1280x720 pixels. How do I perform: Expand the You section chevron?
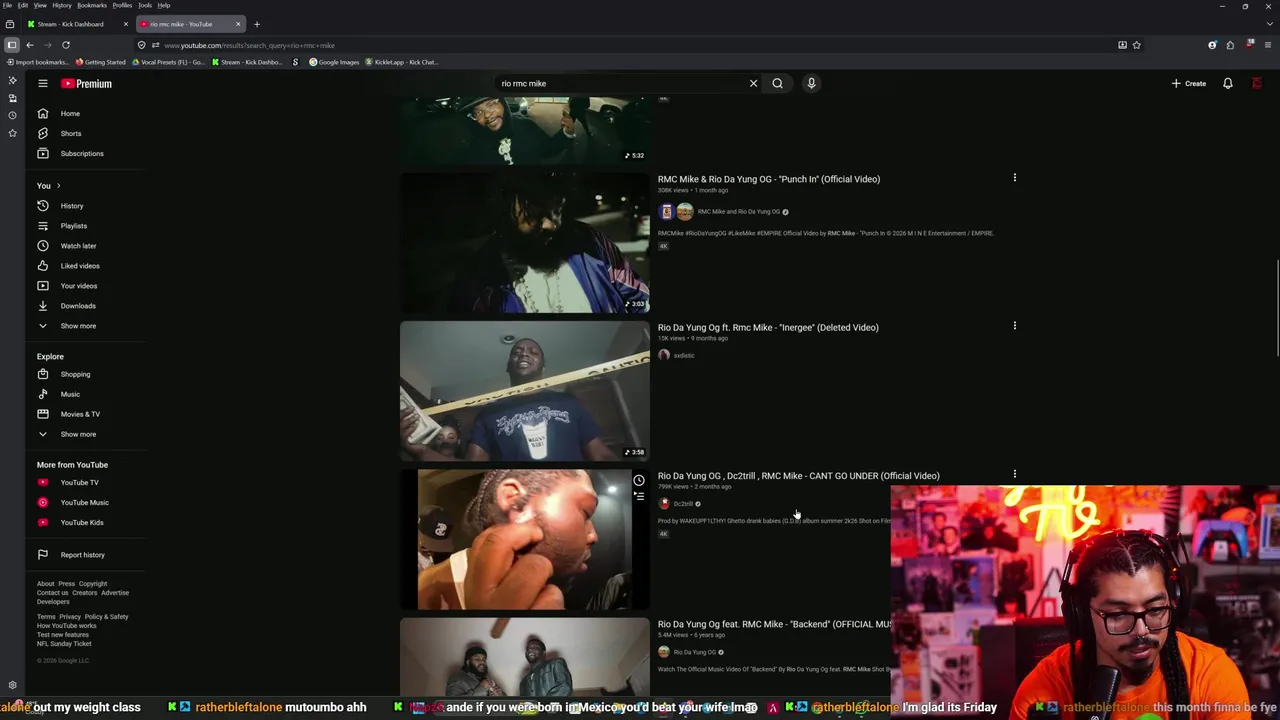58,186
